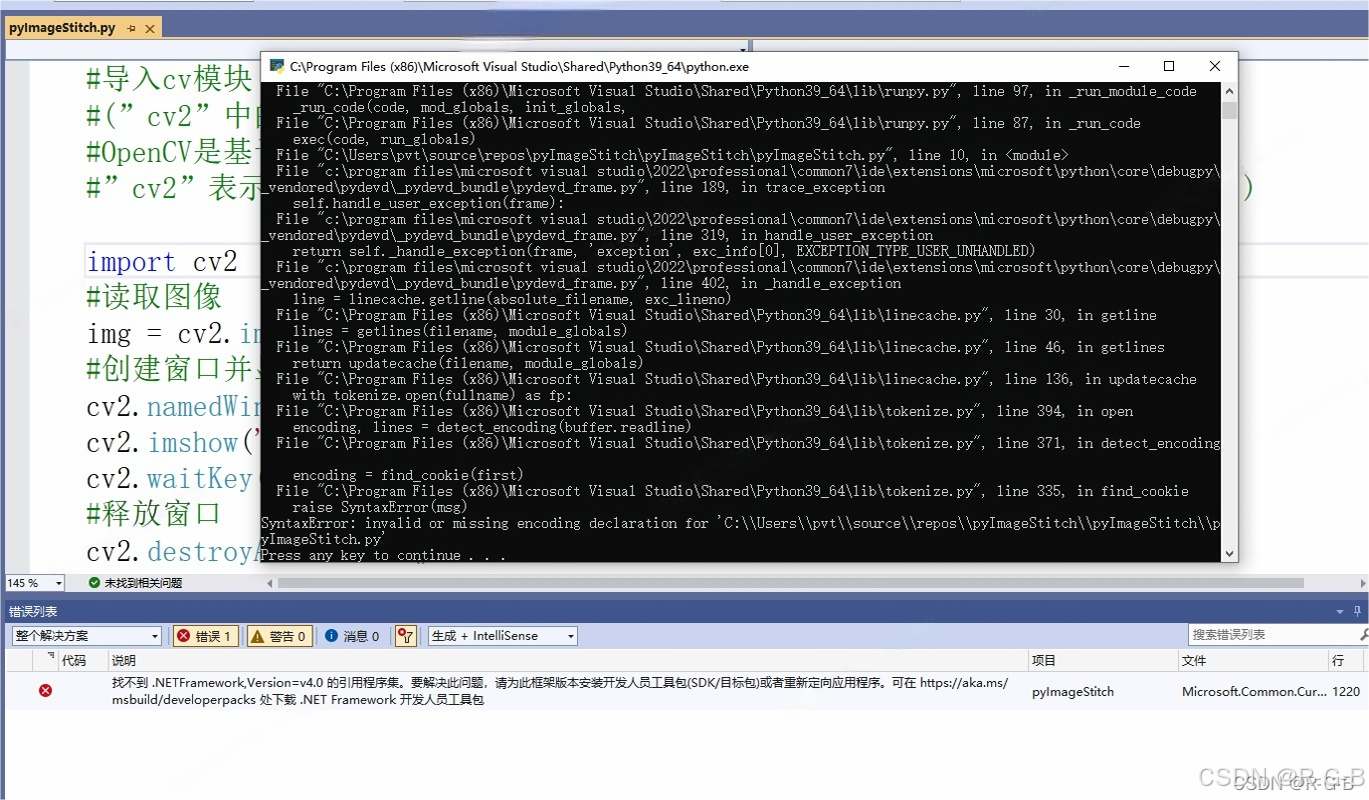The width and height of the screenshot is (1369, 800).
Task: Open the 整个解决方案 scope dropdown
Action: tap(86, 636)
